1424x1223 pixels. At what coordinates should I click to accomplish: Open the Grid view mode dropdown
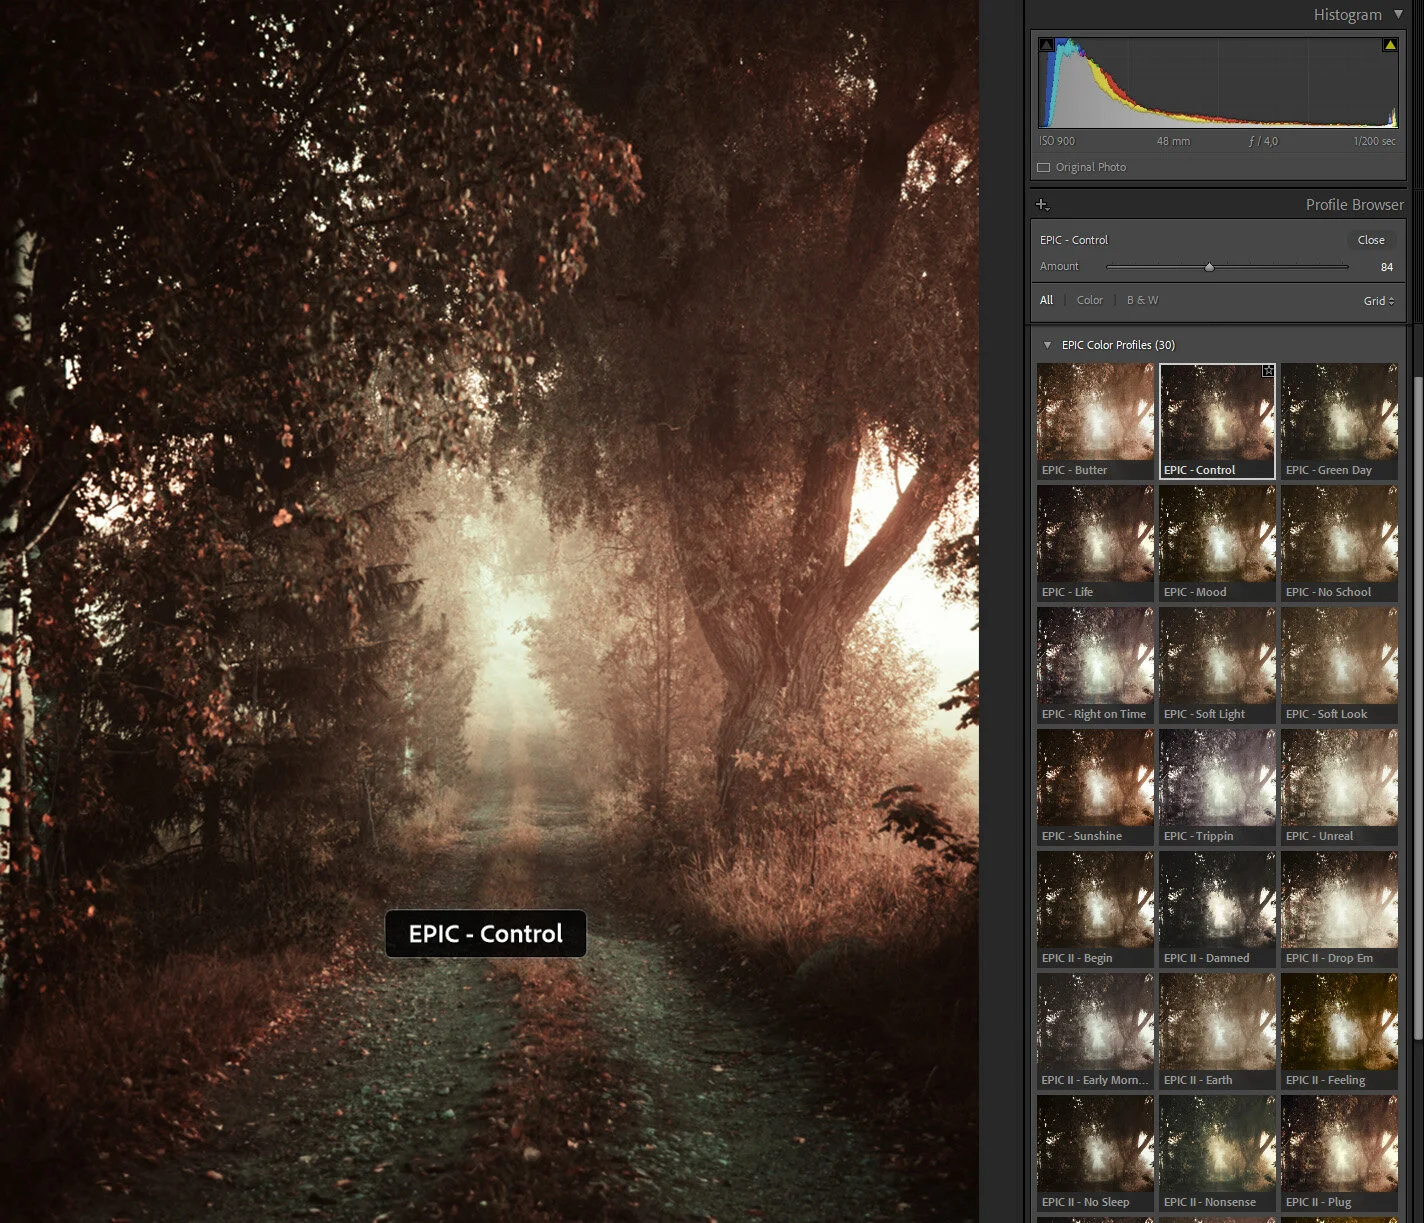click(1378, 300)
